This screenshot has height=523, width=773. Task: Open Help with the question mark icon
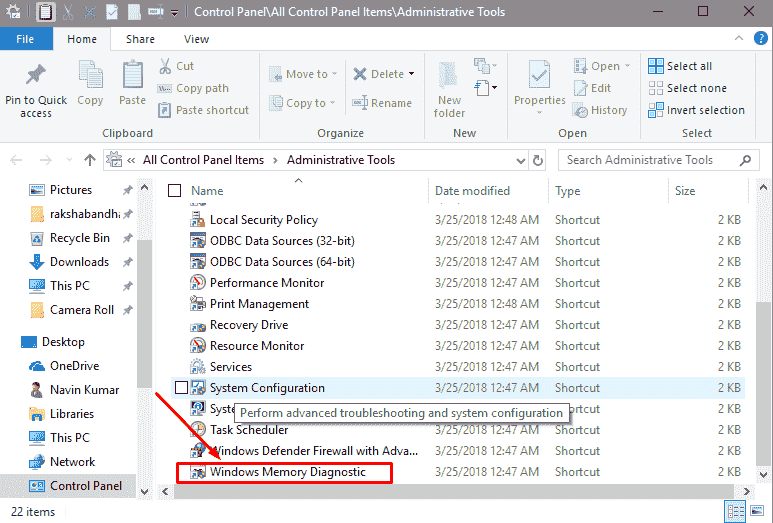click(761, 38)
